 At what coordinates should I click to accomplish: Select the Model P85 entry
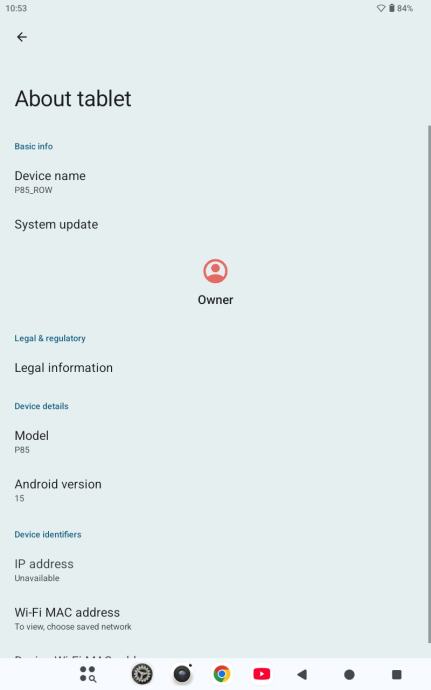click(x=215, y=442)
